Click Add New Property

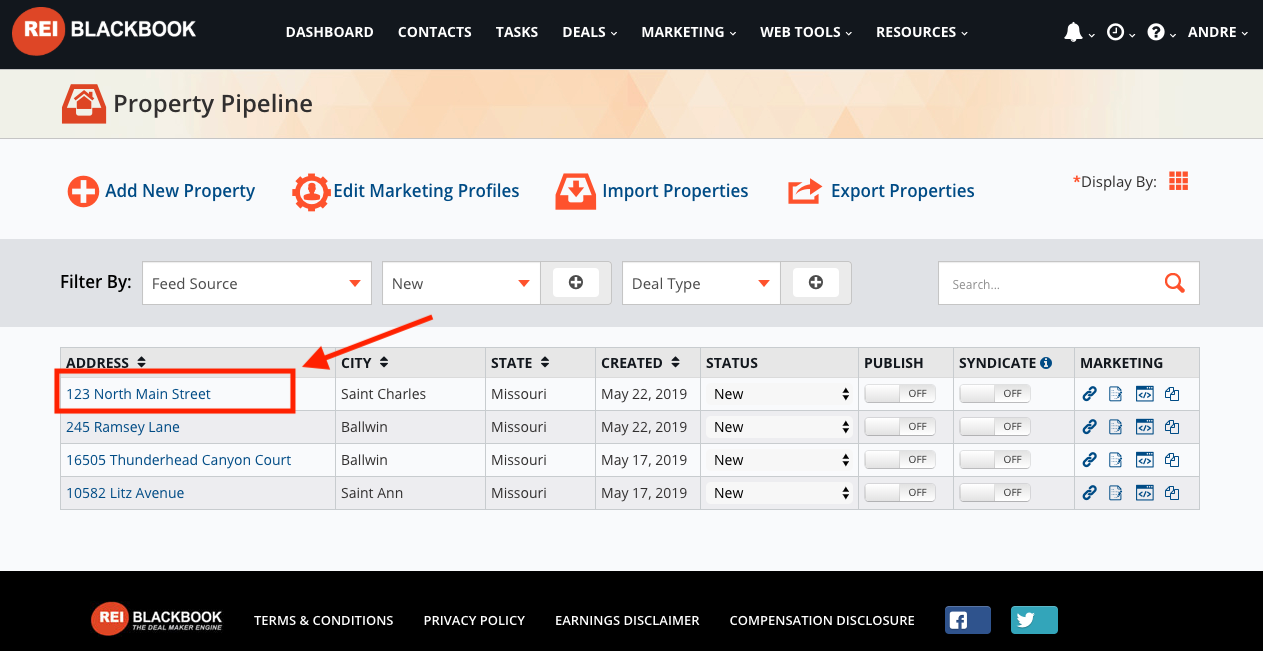161,191
